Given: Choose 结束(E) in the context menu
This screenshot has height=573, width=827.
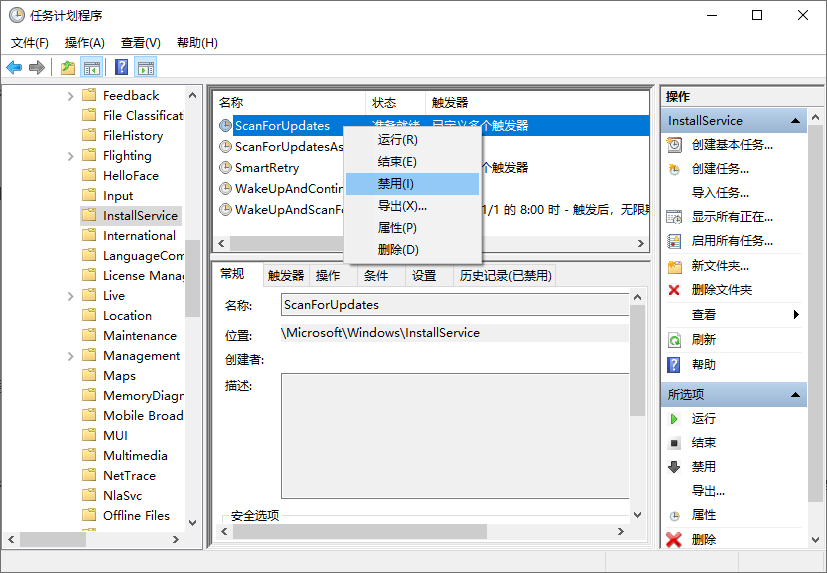Looking at the screenshot, I should tap(412, 162).
